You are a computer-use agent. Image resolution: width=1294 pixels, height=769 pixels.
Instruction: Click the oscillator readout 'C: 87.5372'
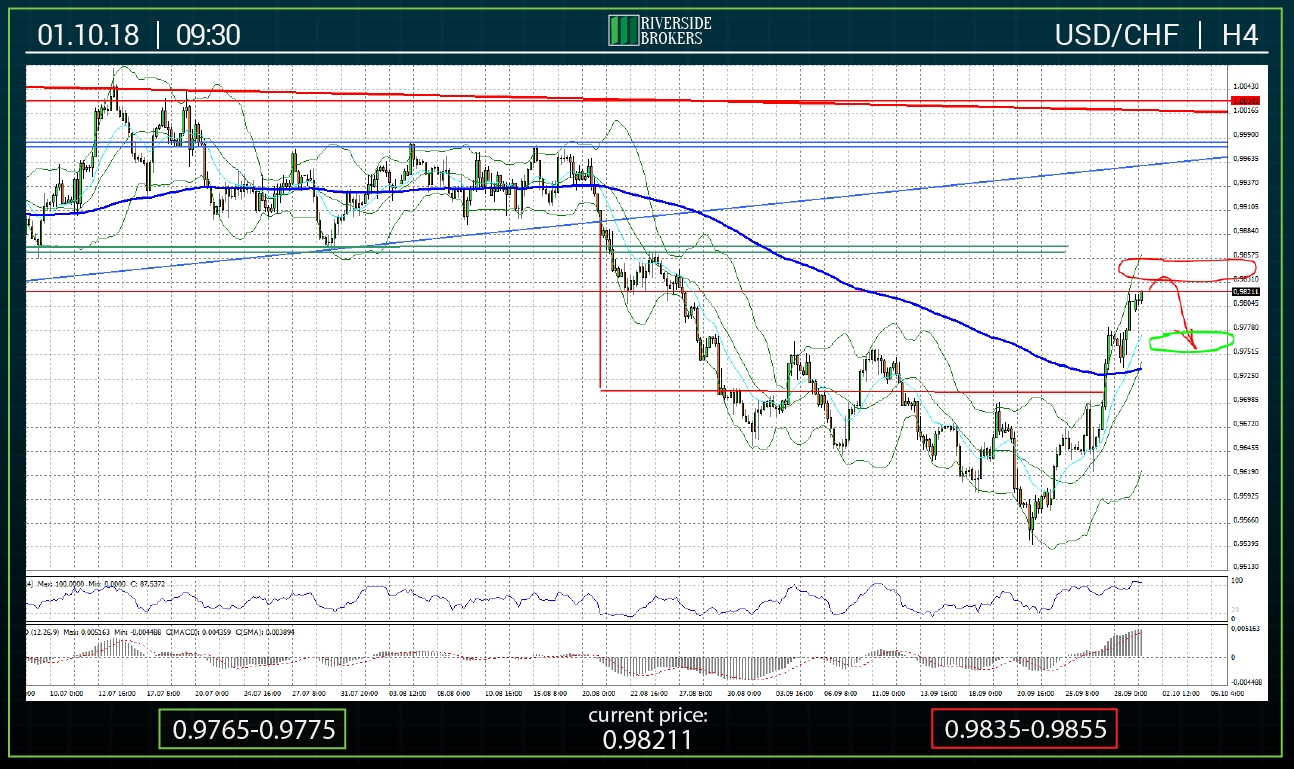coord(147,584)
